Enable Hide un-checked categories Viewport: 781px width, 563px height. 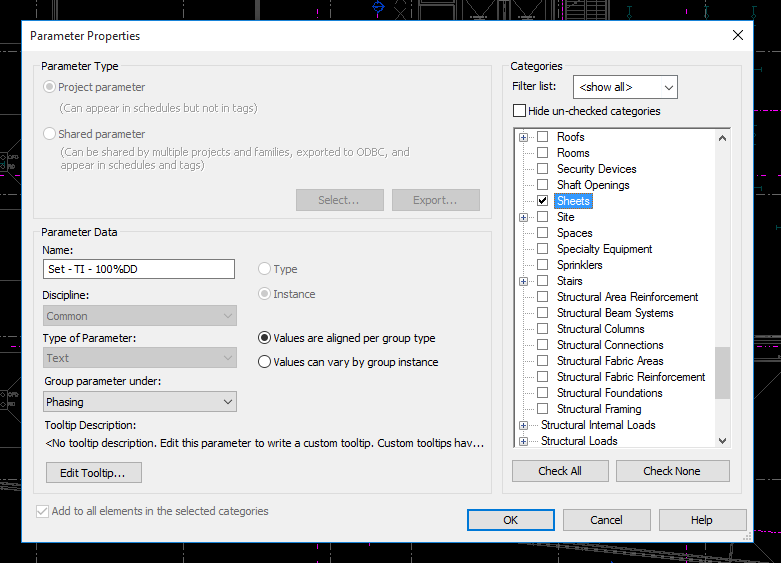519,111
